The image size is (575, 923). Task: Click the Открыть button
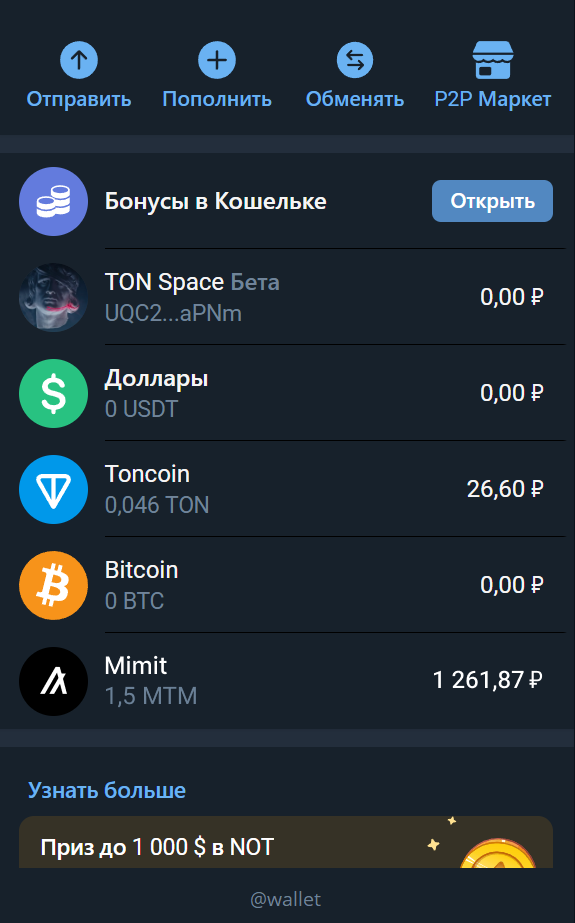(492, 201)
